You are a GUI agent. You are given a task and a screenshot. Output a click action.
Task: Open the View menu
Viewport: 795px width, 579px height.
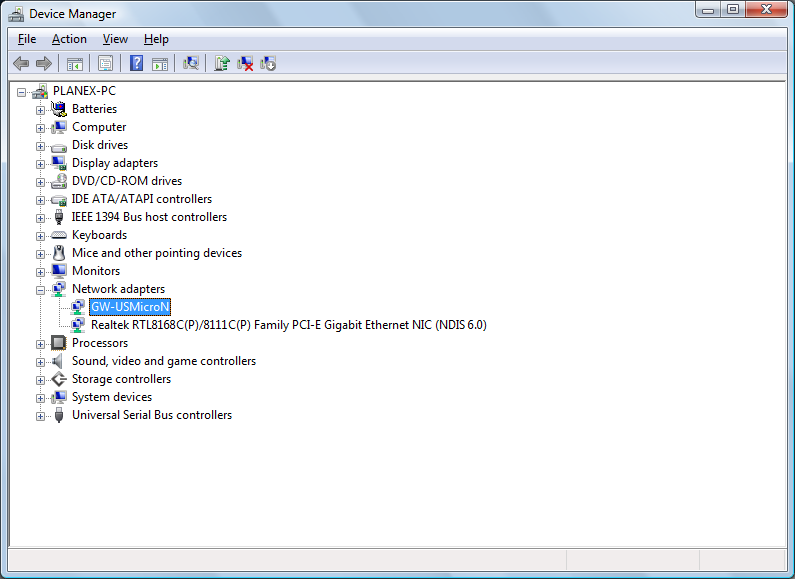point(115,39)
